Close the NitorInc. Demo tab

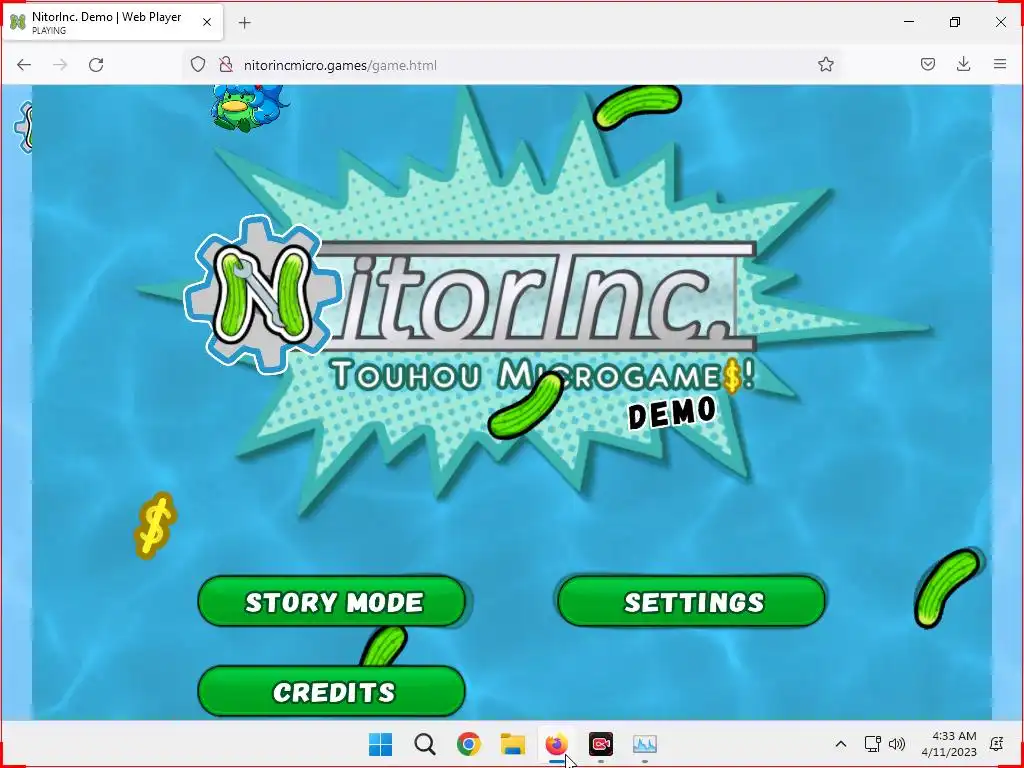point(207,22)
